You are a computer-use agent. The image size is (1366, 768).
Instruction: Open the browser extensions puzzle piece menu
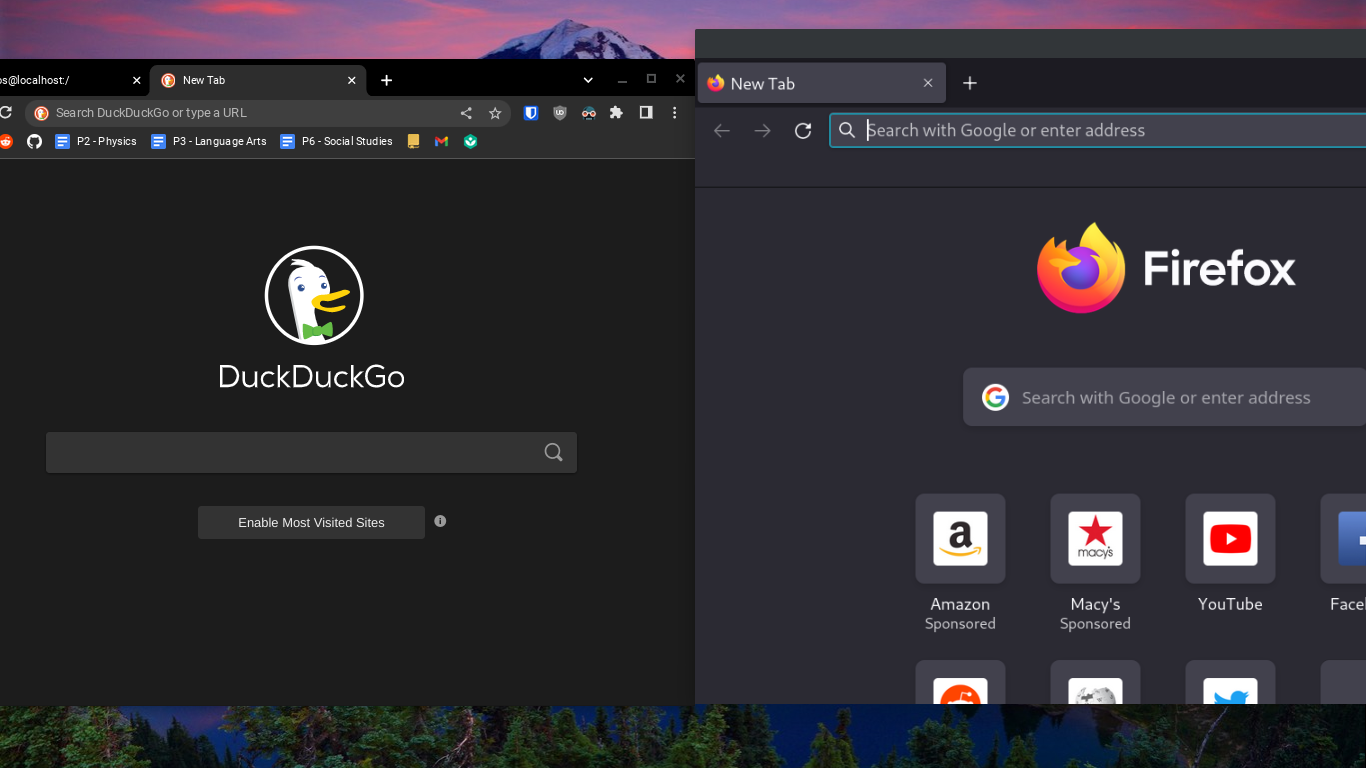click(x=616, y=113)
